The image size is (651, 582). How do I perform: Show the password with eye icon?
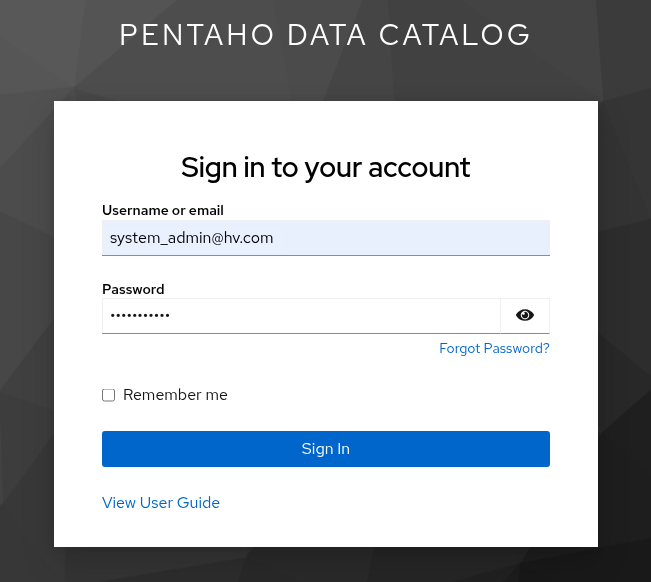pyautogui.click(x=525, y=316)
